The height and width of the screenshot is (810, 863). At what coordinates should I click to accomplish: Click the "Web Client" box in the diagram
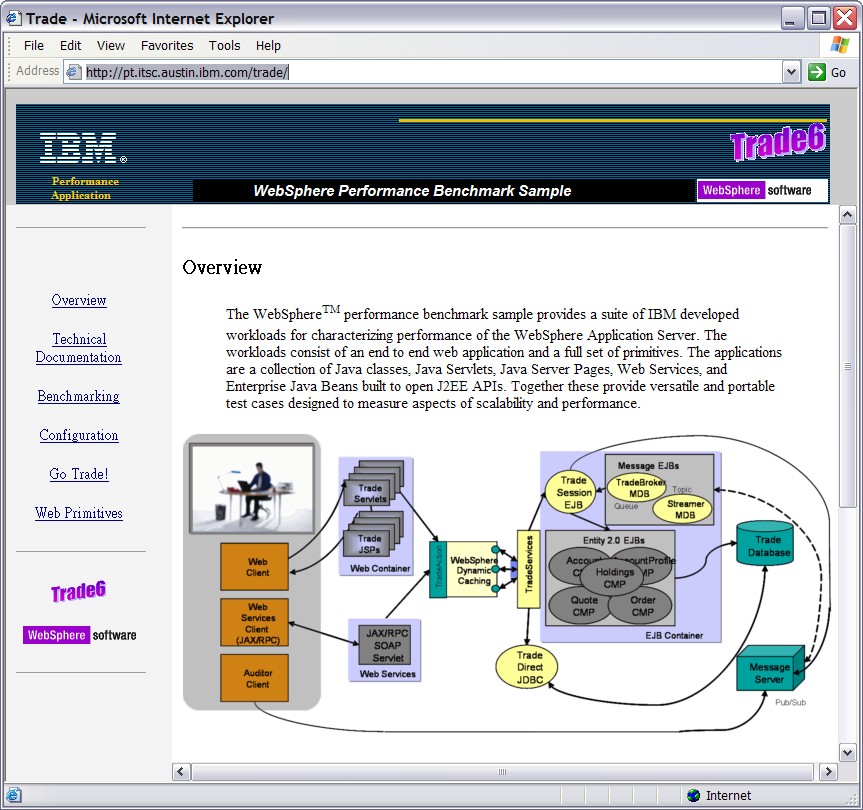[x=254, y=567]
